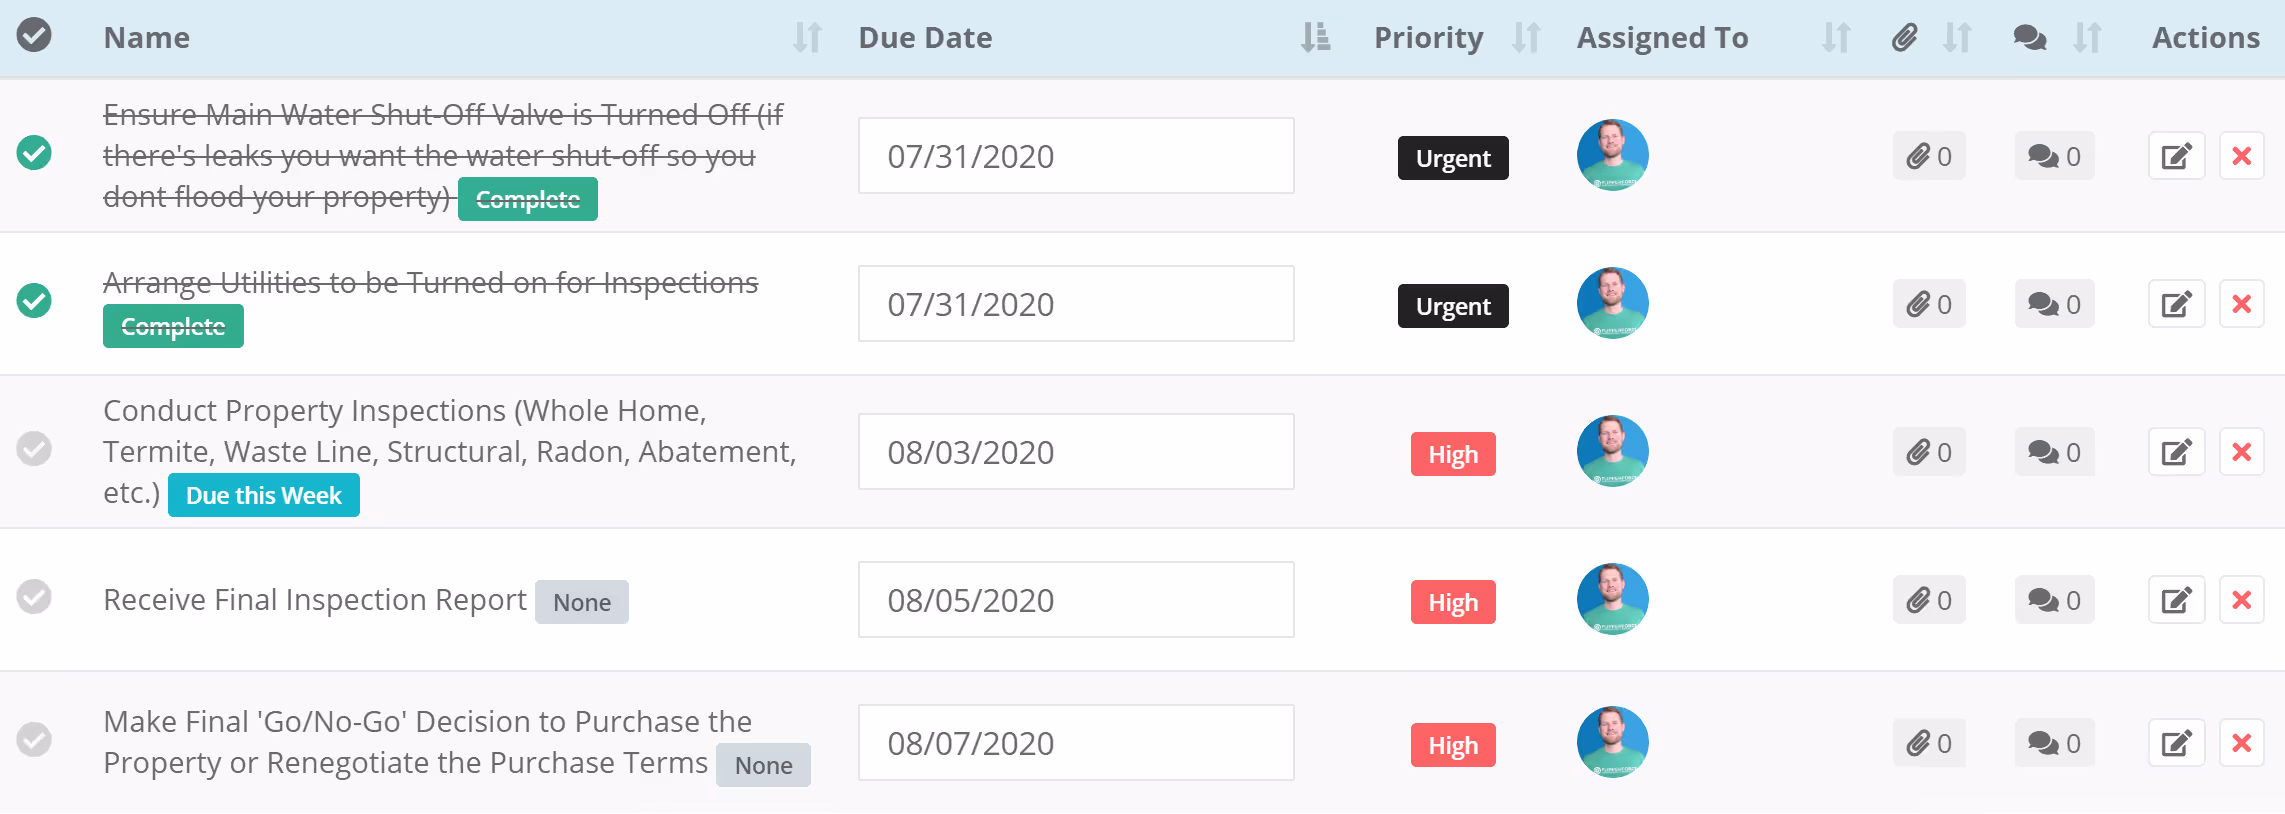Click the Due this Week badge

tap(264, 496)
